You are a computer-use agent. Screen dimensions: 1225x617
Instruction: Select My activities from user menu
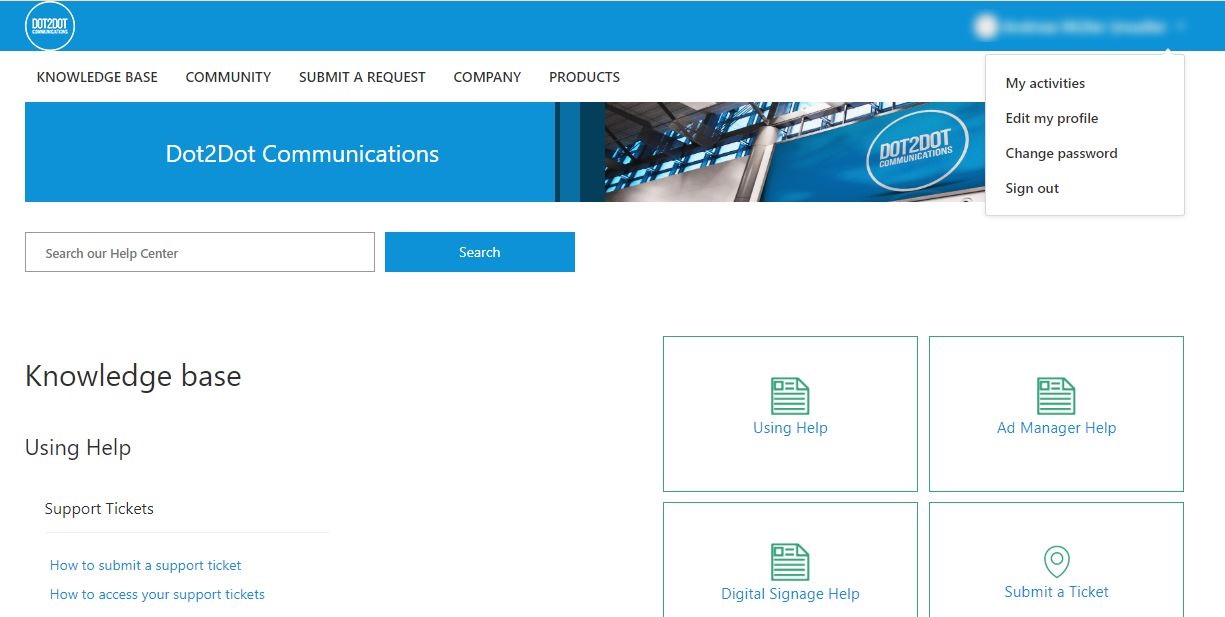point(1045,83)
